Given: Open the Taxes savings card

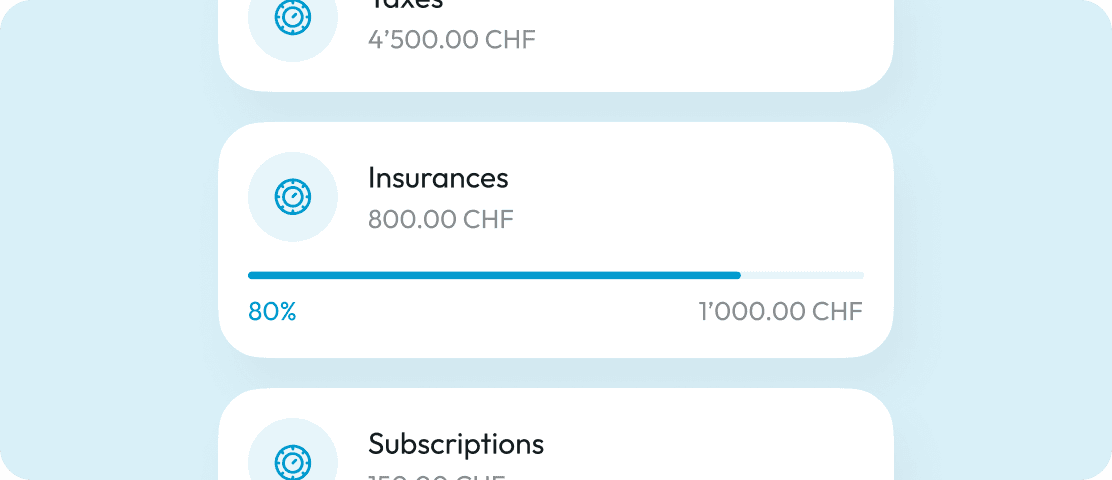Looking at the screenshot, I should coord(556,45).
